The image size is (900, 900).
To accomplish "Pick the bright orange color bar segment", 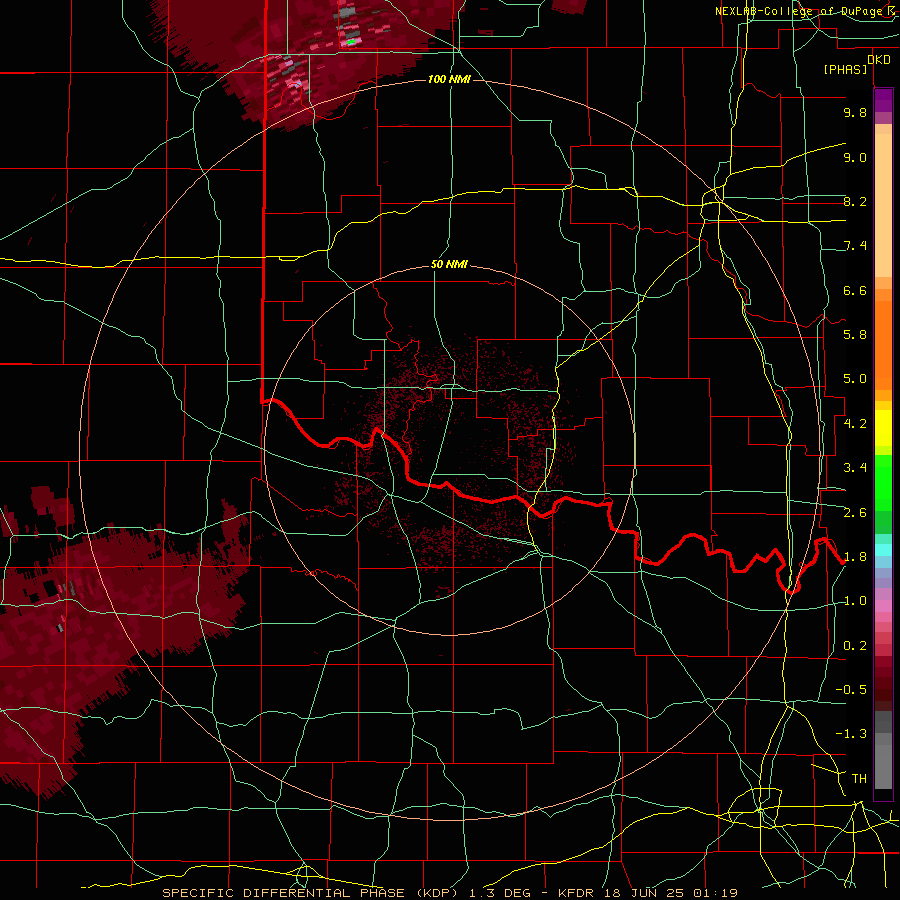I will tap(883, 344).
